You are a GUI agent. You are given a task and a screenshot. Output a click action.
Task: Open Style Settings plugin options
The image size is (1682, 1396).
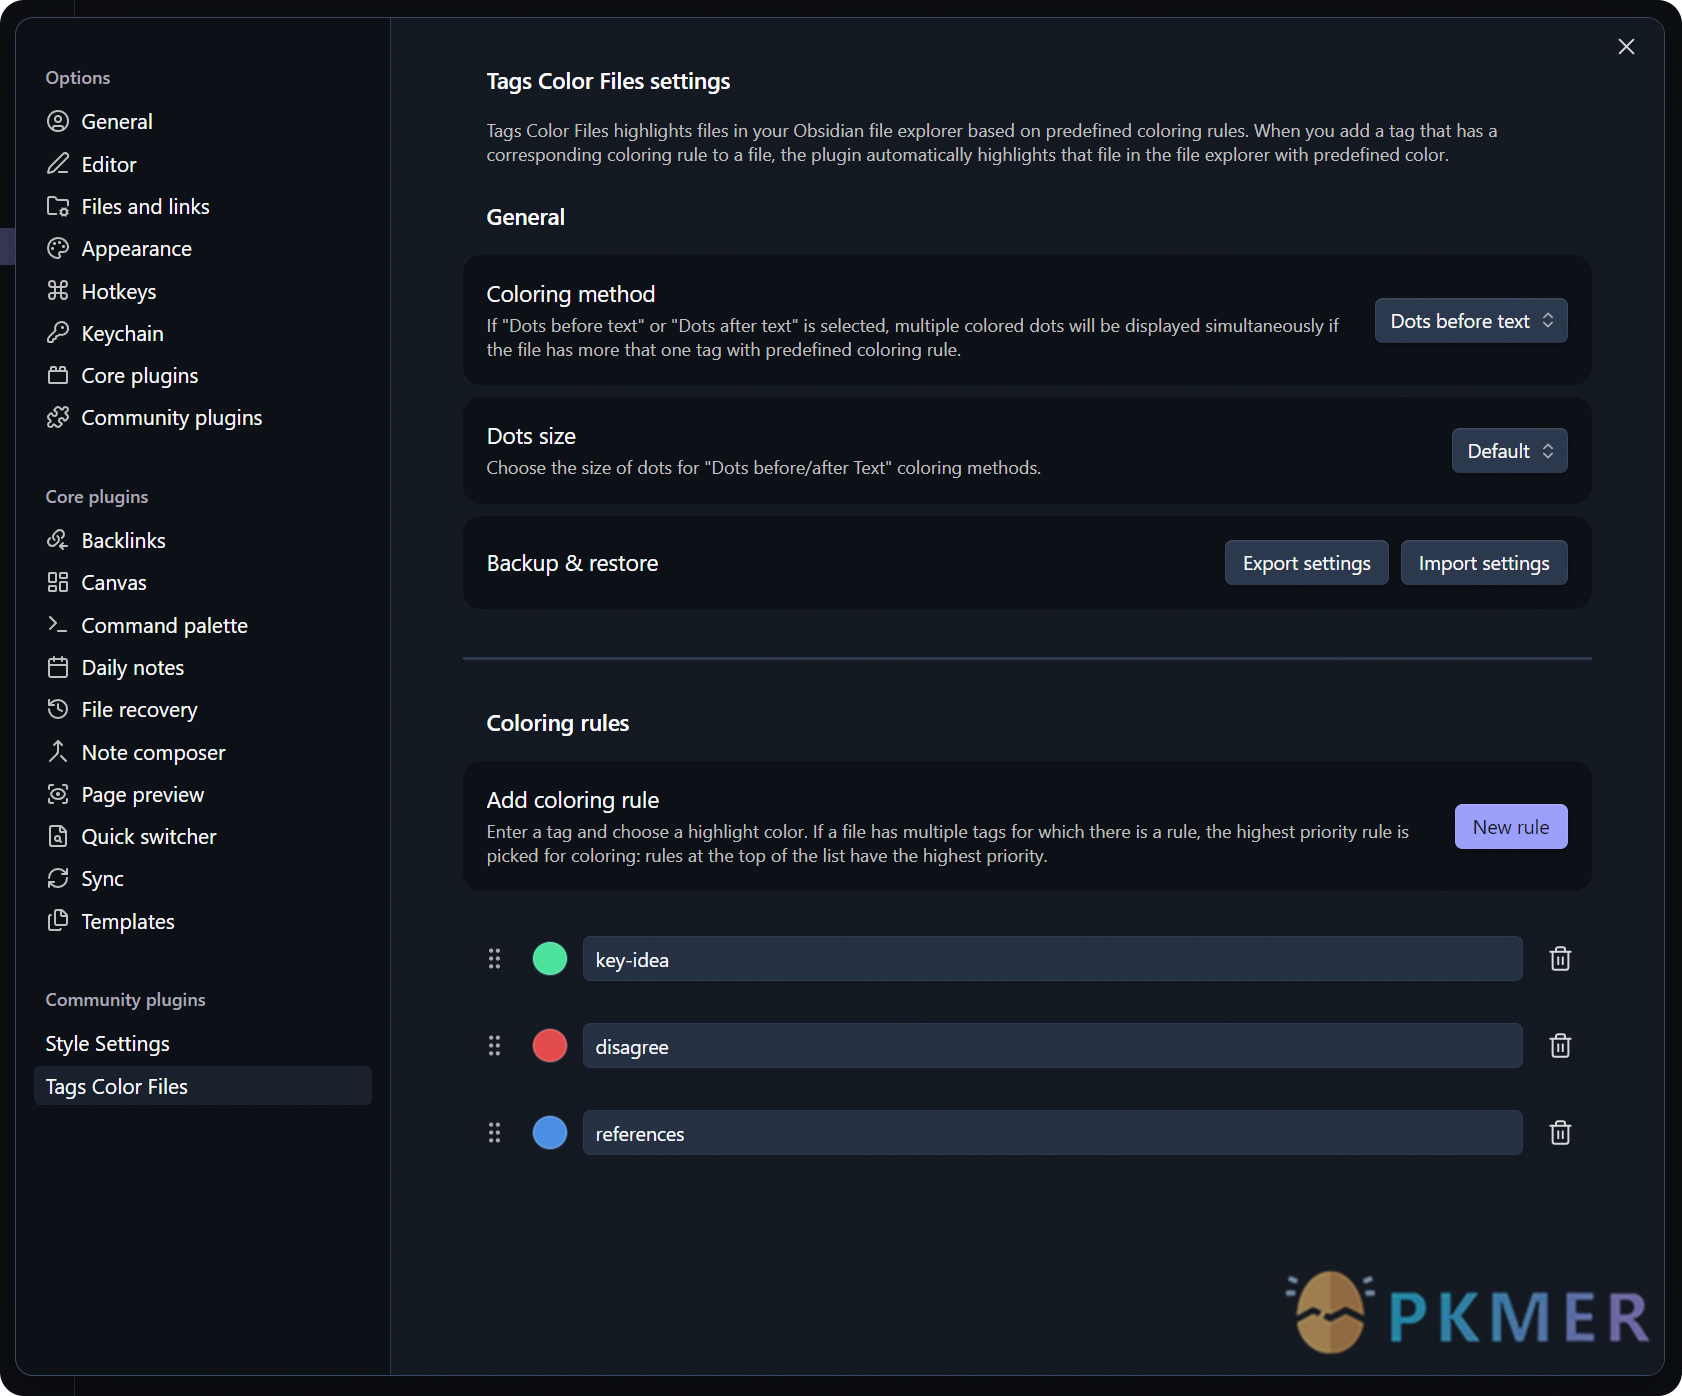203,1044
